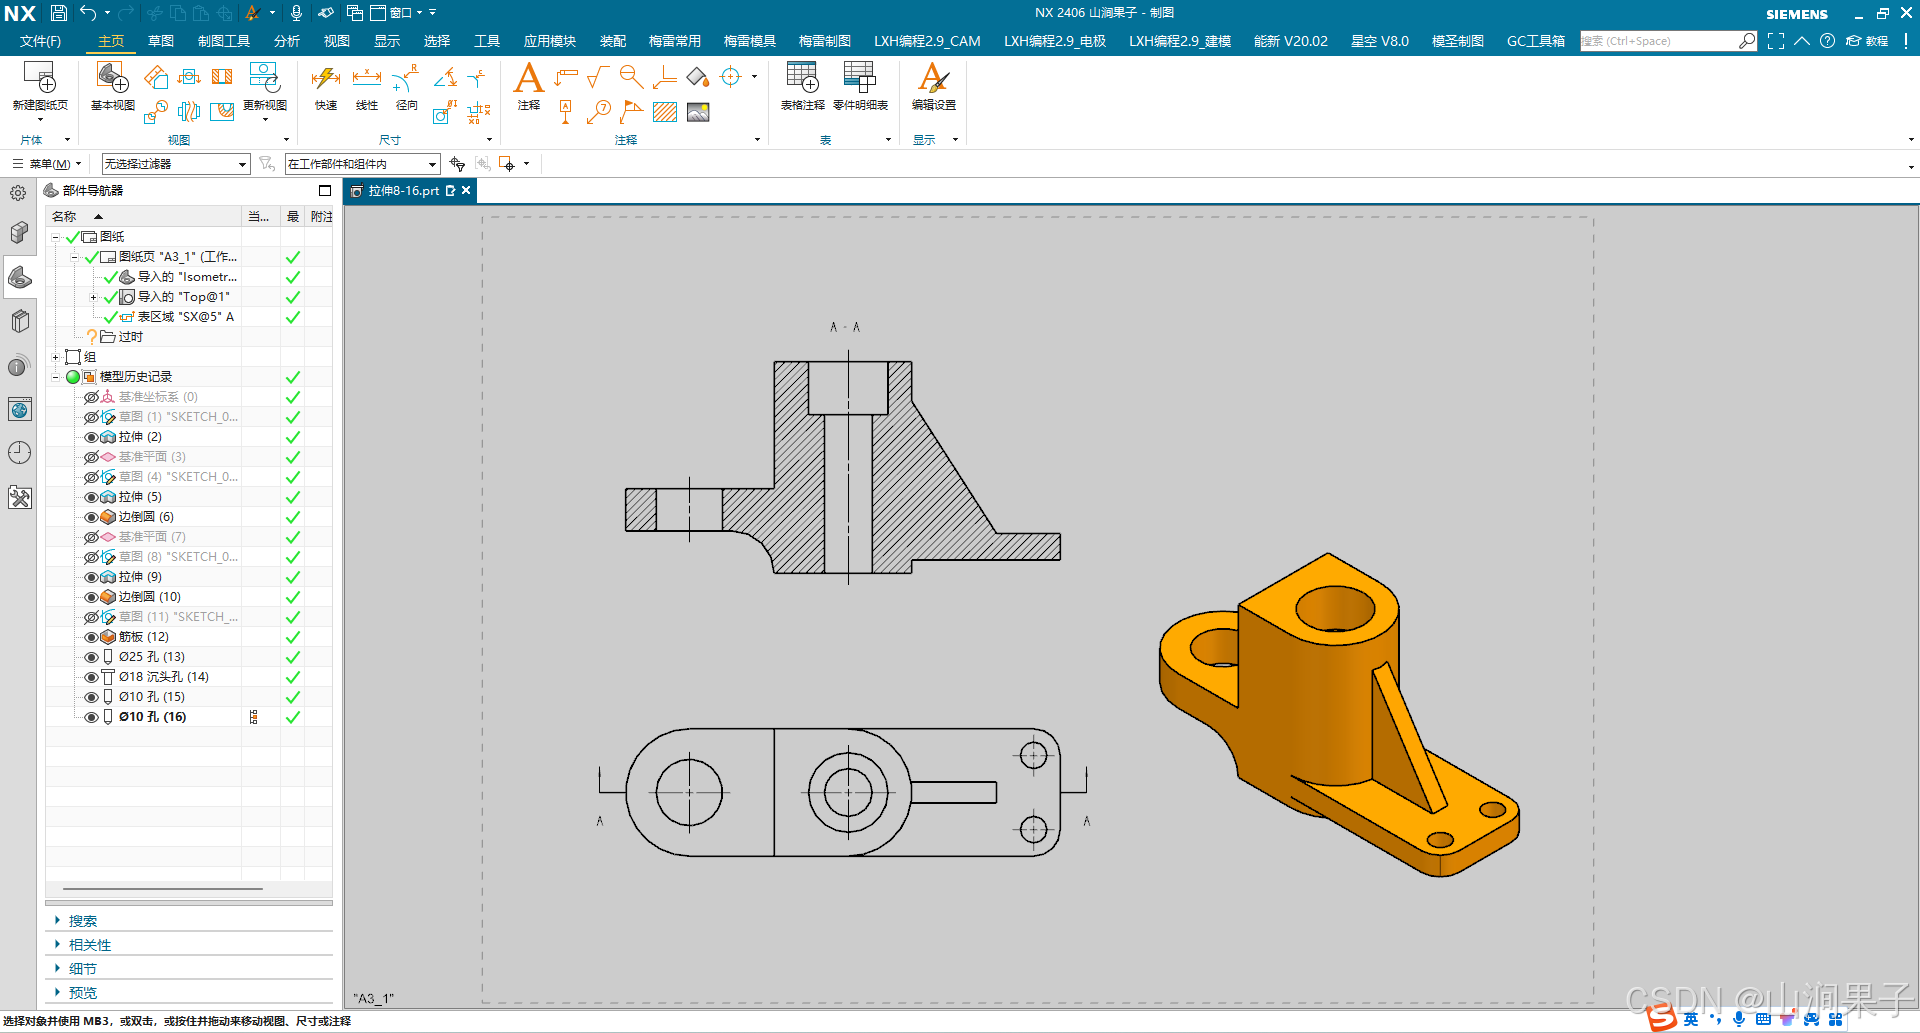
Task: Click the fullscreen toggle icon near search
Action: 1775,41
